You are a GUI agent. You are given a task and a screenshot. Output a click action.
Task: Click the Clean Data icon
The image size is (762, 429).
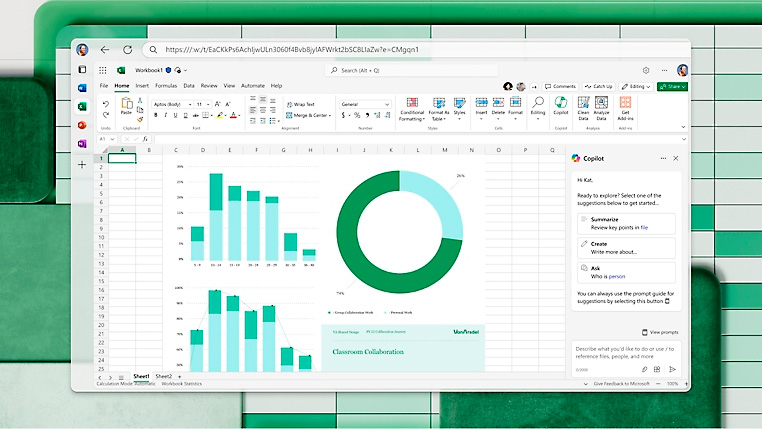(x=584, y=103)
